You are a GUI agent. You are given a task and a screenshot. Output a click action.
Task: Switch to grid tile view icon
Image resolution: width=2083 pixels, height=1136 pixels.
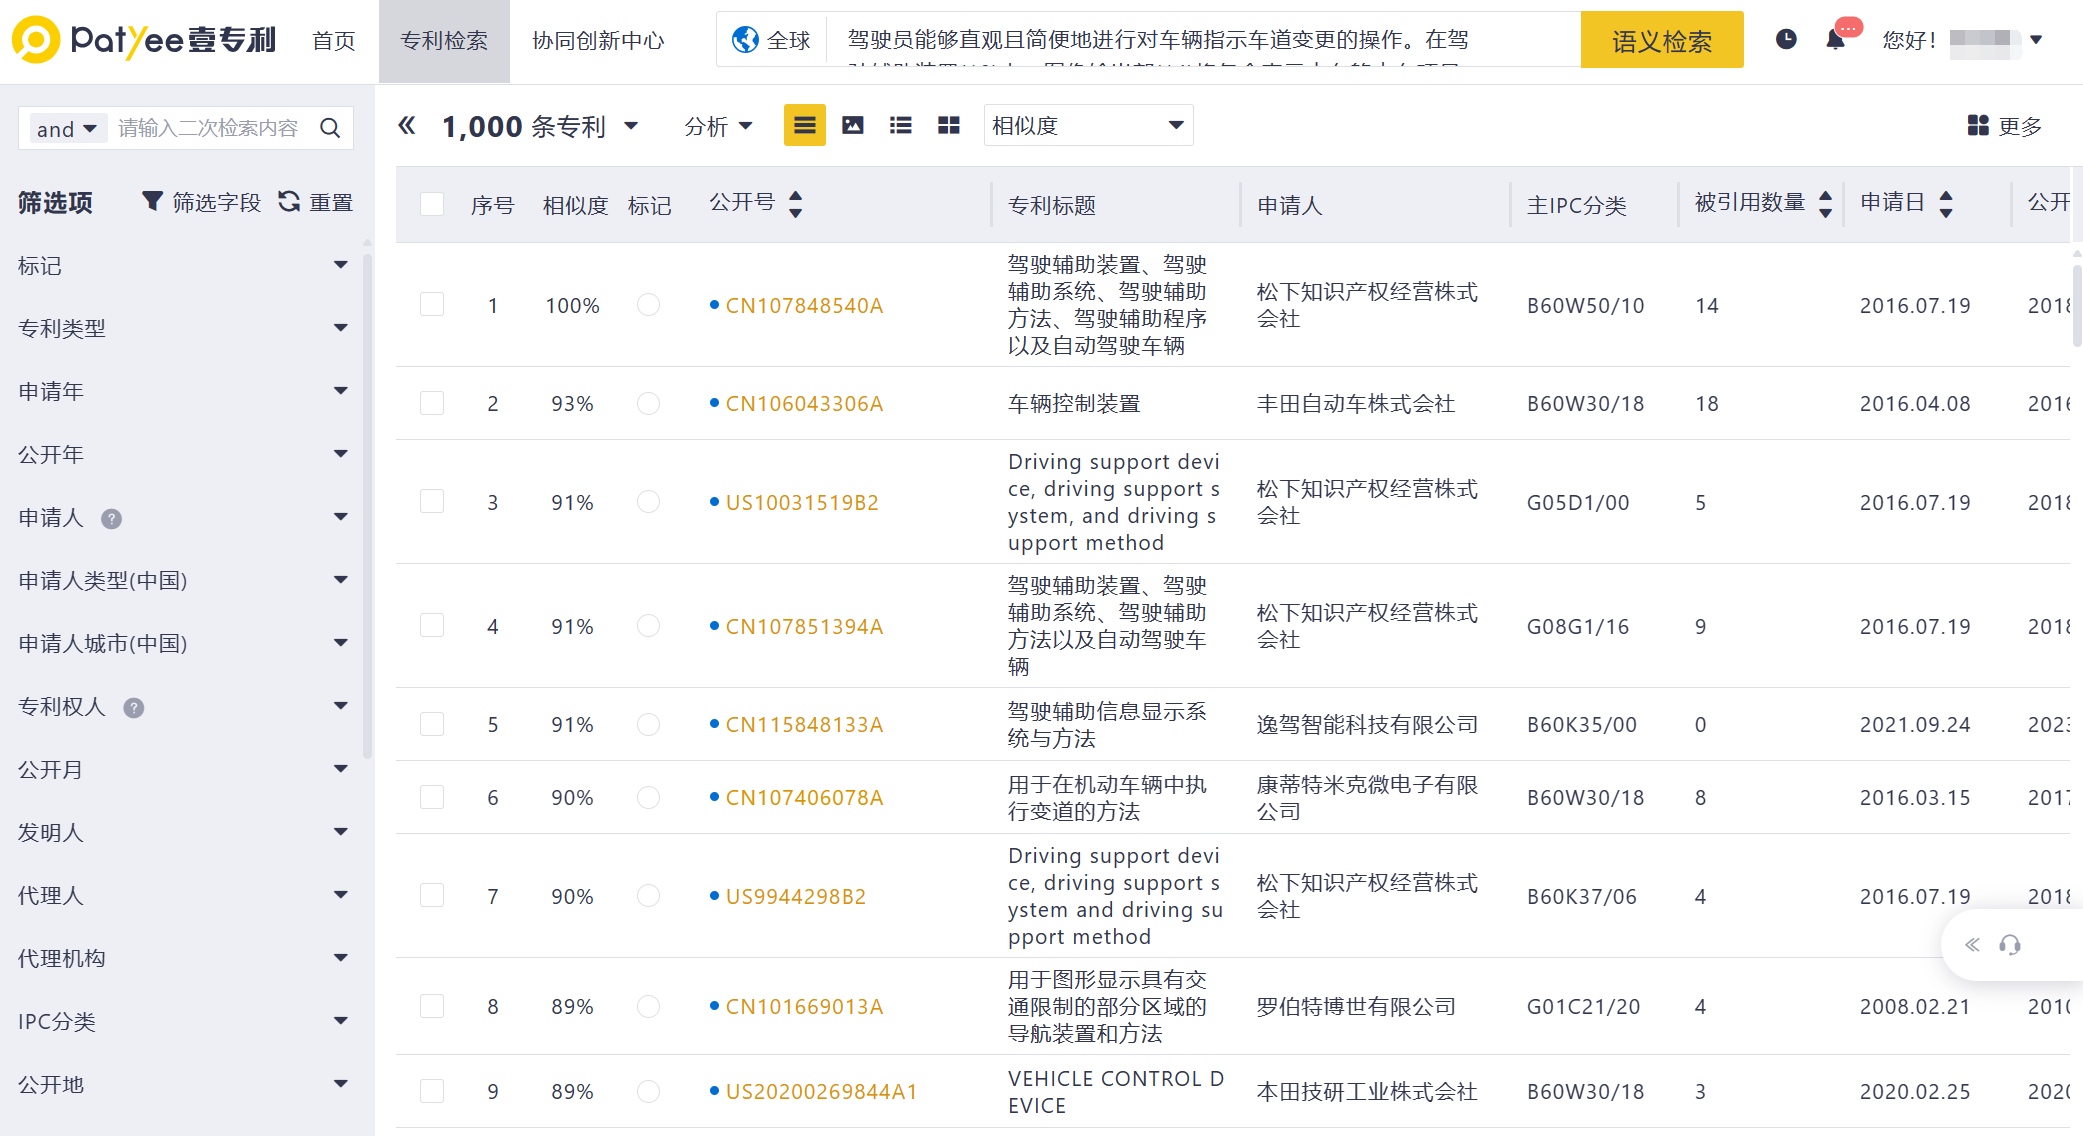click(x=949, y=125)
